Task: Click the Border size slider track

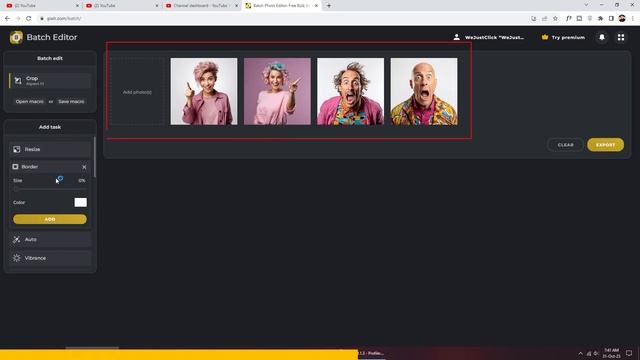Action: coord(50,189)
